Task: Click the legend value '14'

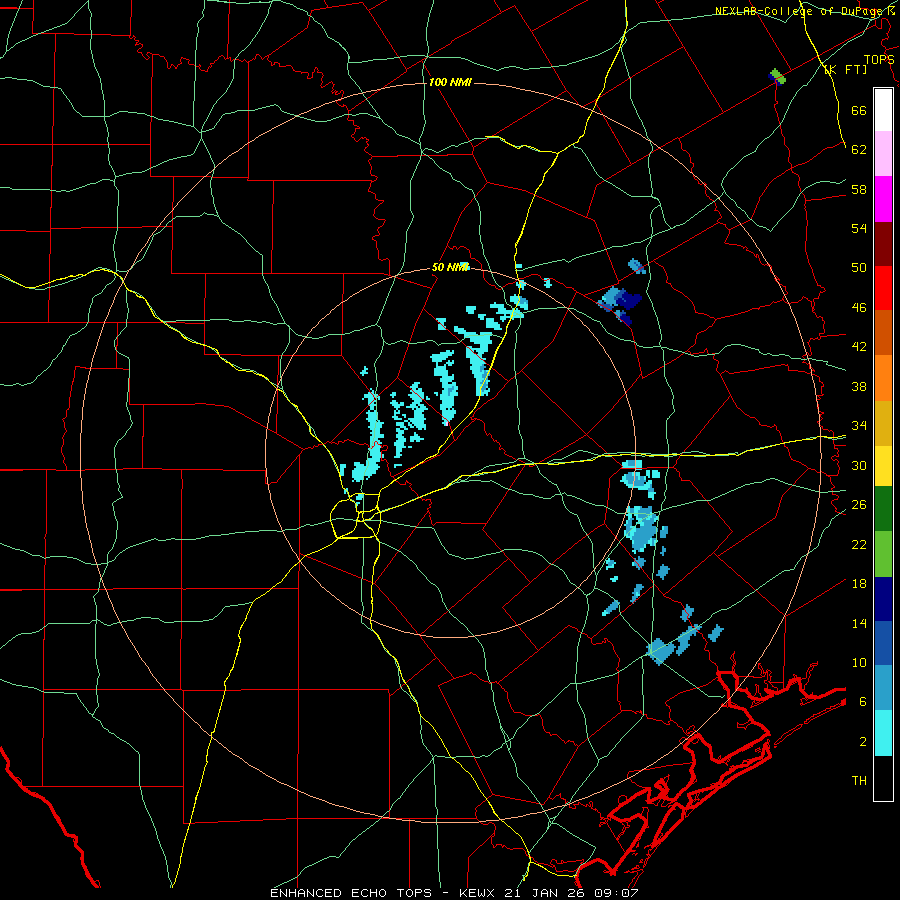Action: pos(859,623)
